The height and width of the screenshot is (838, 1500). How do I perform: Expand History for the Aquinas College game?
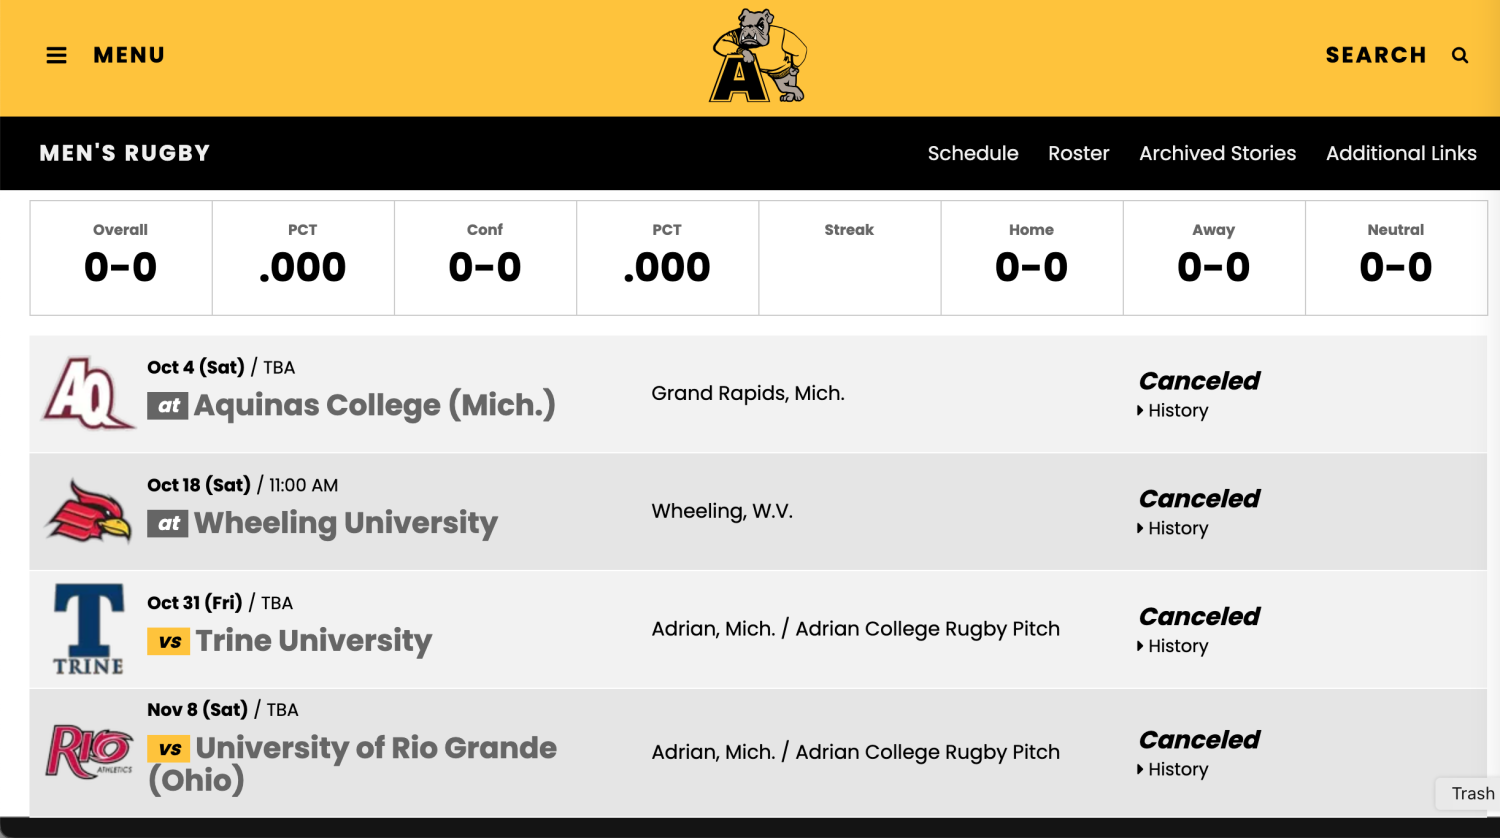tap(1177, 411)
